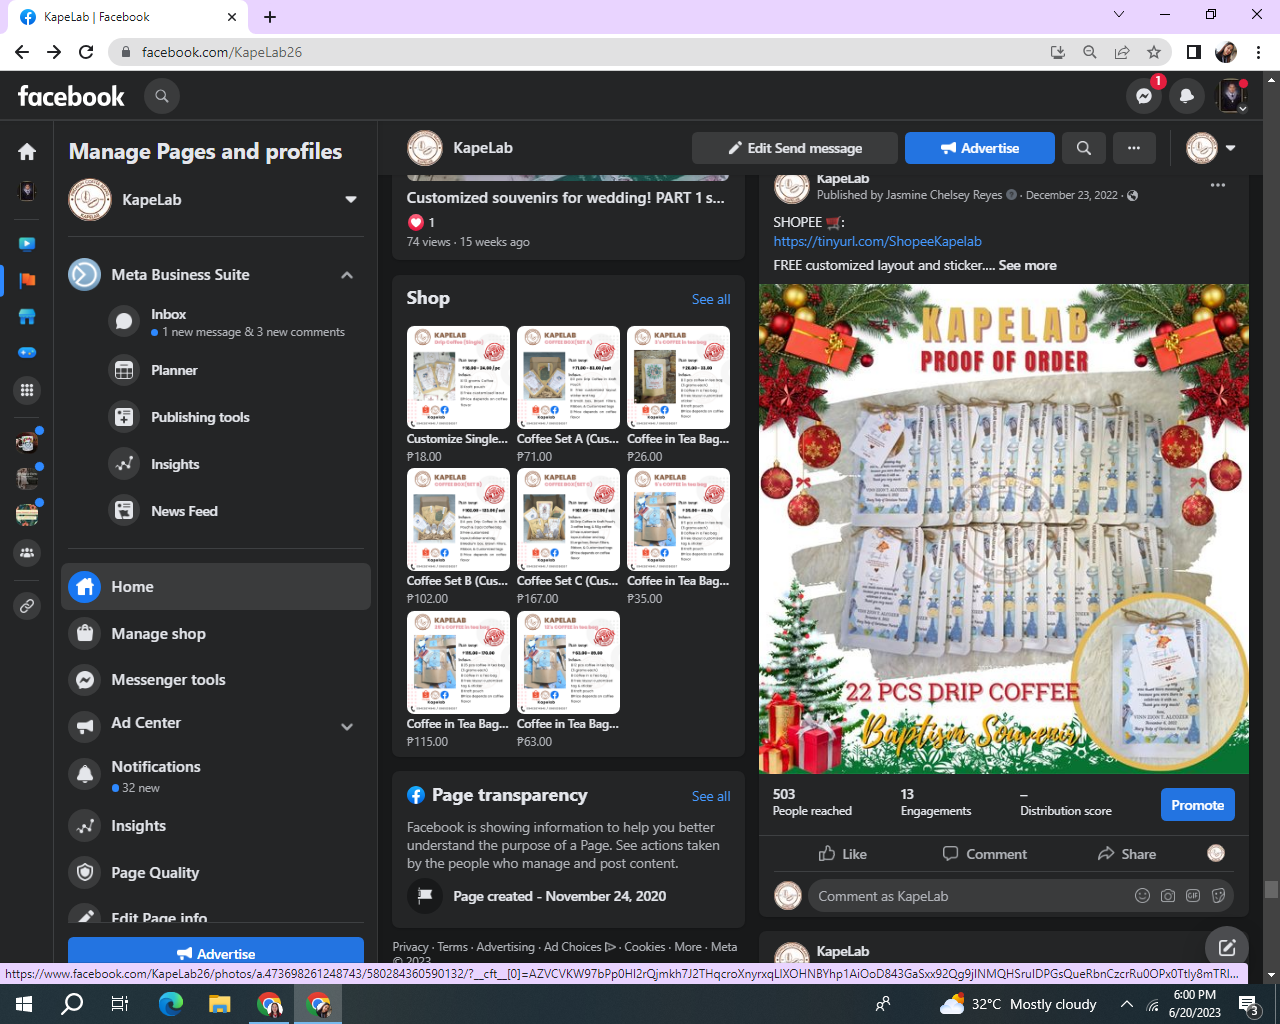1280x1024 pixels.
Task: Open the Gaming controller icon in left rail
Action: 27,353
